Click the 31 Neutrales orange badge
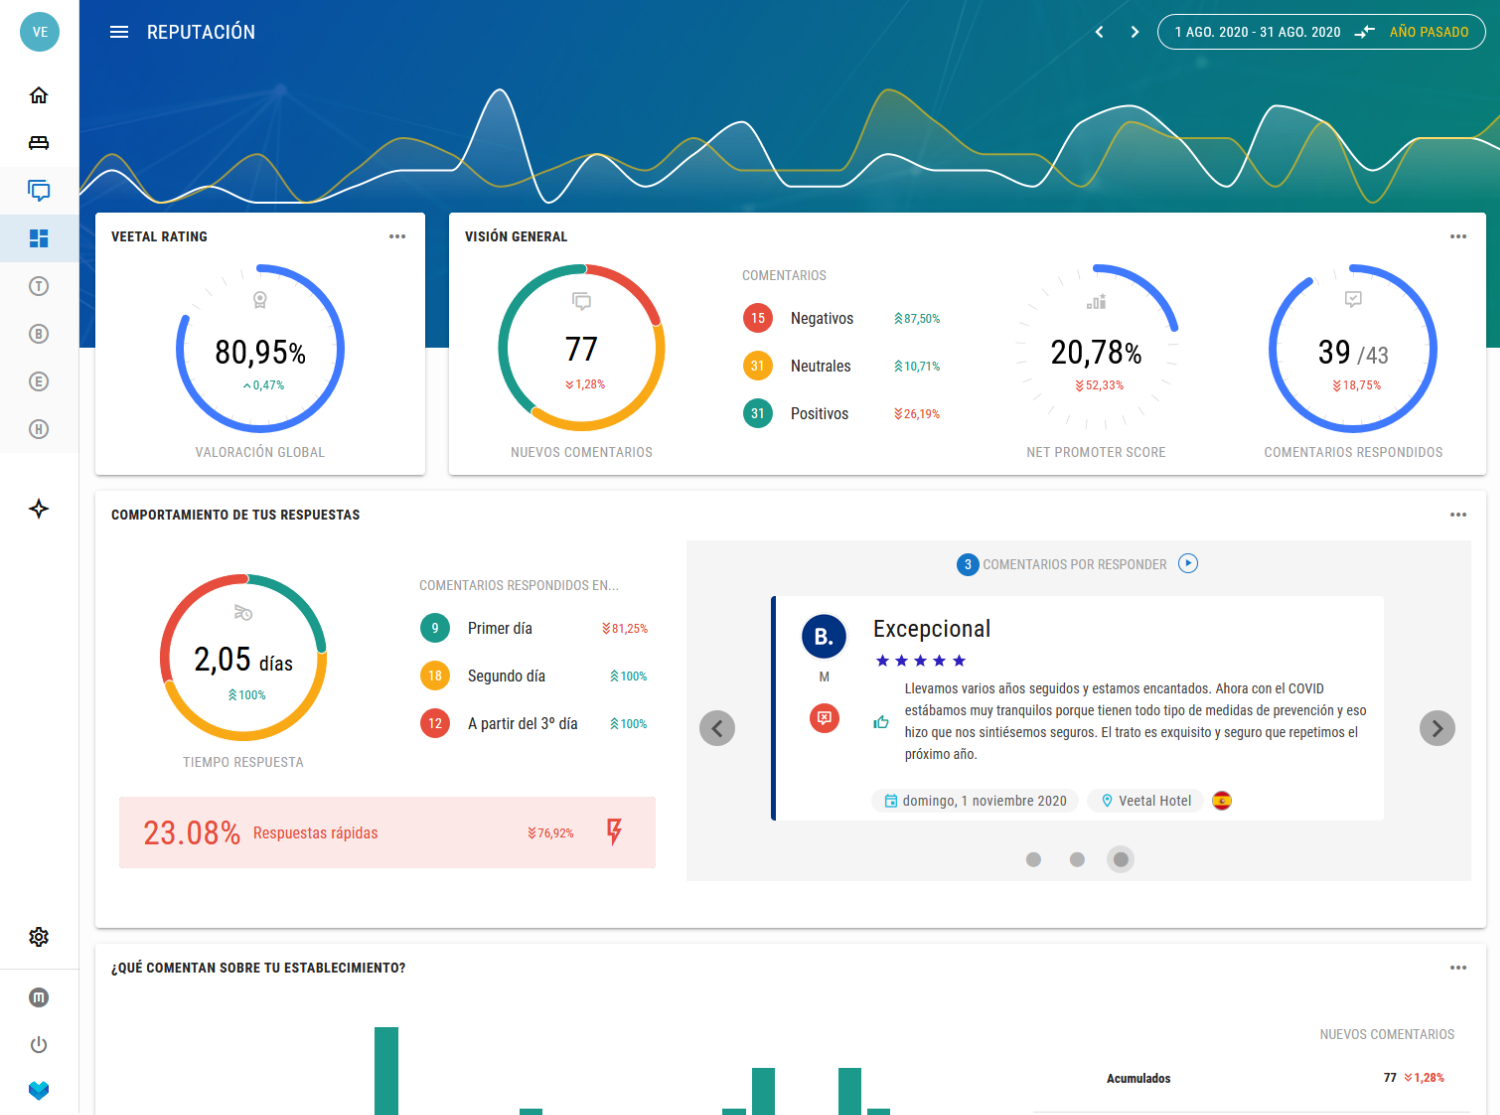This screenshot has width=1500, height=1115. tap(758, 366)
